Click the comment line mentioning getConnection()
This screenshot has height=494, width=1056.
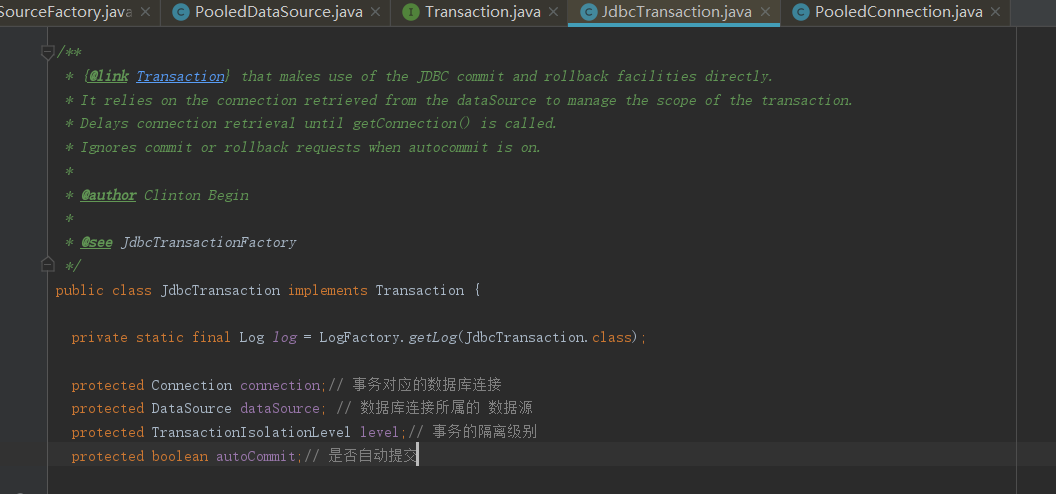[319, 124]
